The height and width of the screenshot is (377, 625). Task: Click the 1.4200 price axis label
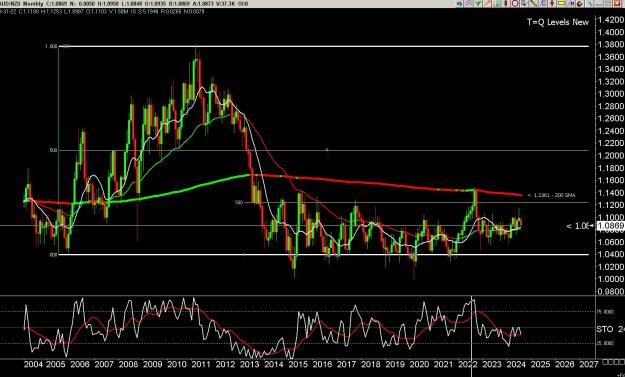pyautogui.click(x=611, y=20)
